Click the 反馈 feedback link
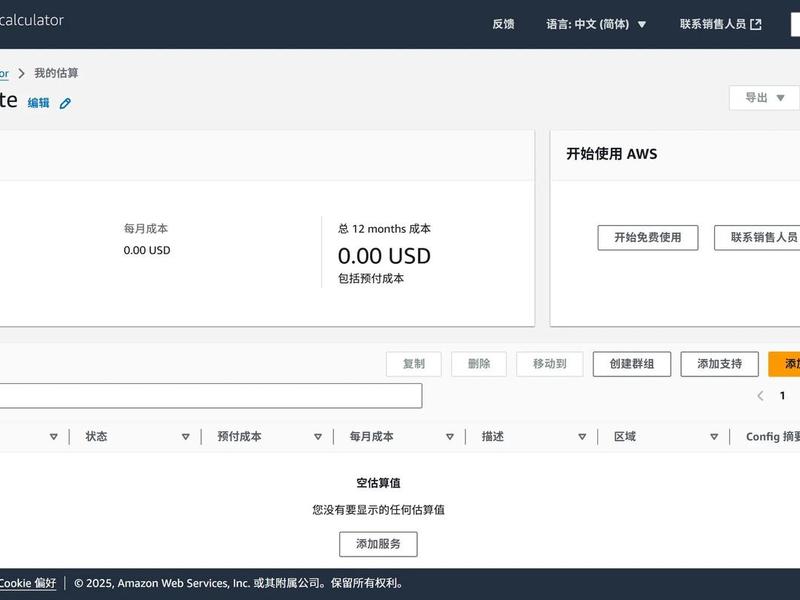This screenshot has height=600, width=800. coord(504,24)
